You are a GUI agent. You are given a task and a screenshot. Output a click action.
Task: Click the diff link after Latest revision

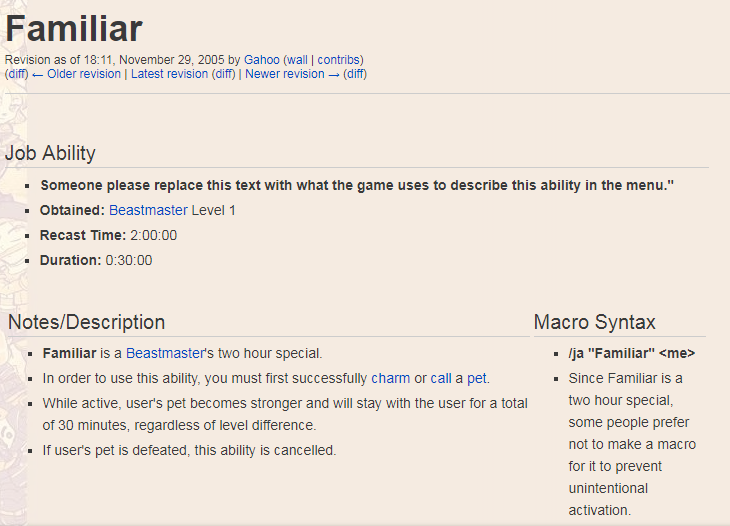coord(223,74)
